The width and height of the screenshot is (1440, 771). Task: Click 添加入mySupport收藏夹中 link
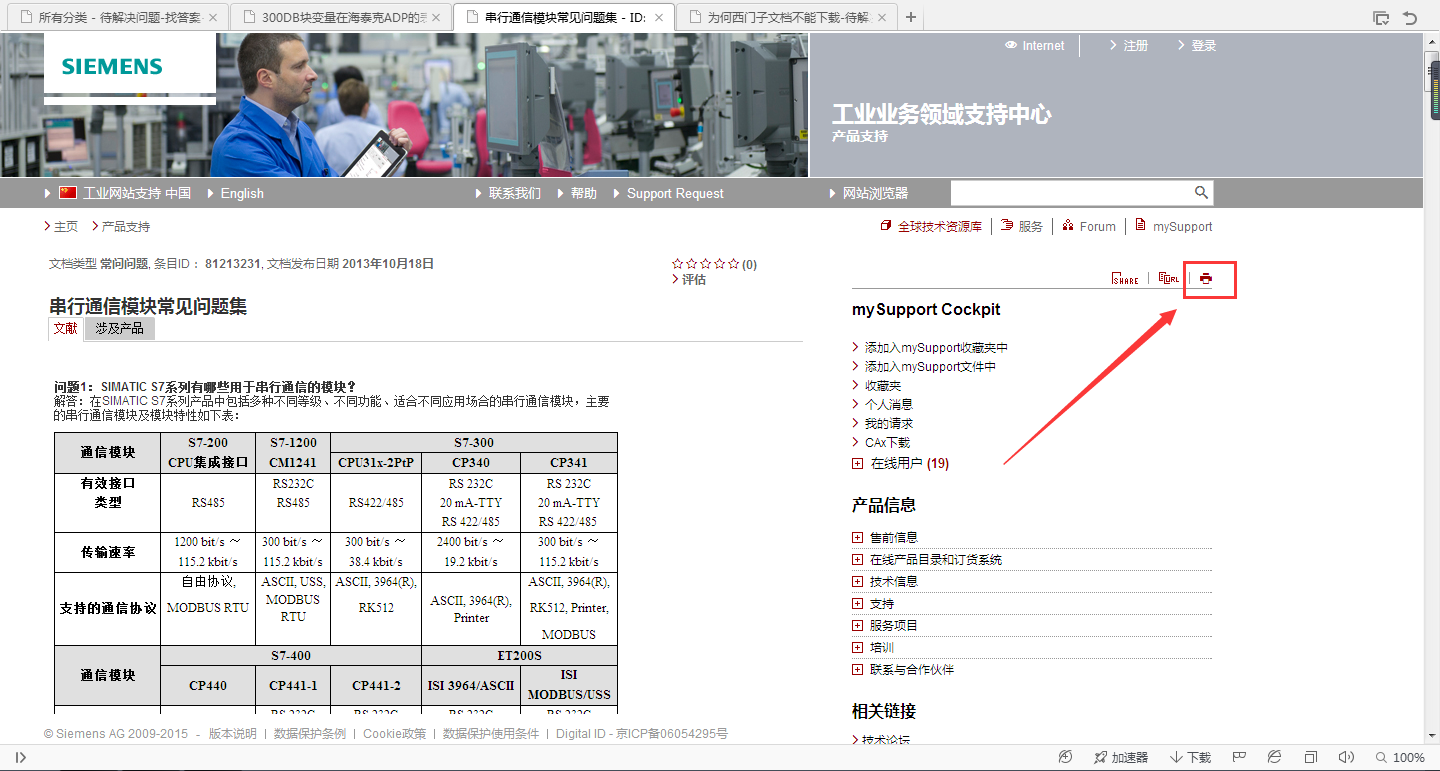(937, 348)
